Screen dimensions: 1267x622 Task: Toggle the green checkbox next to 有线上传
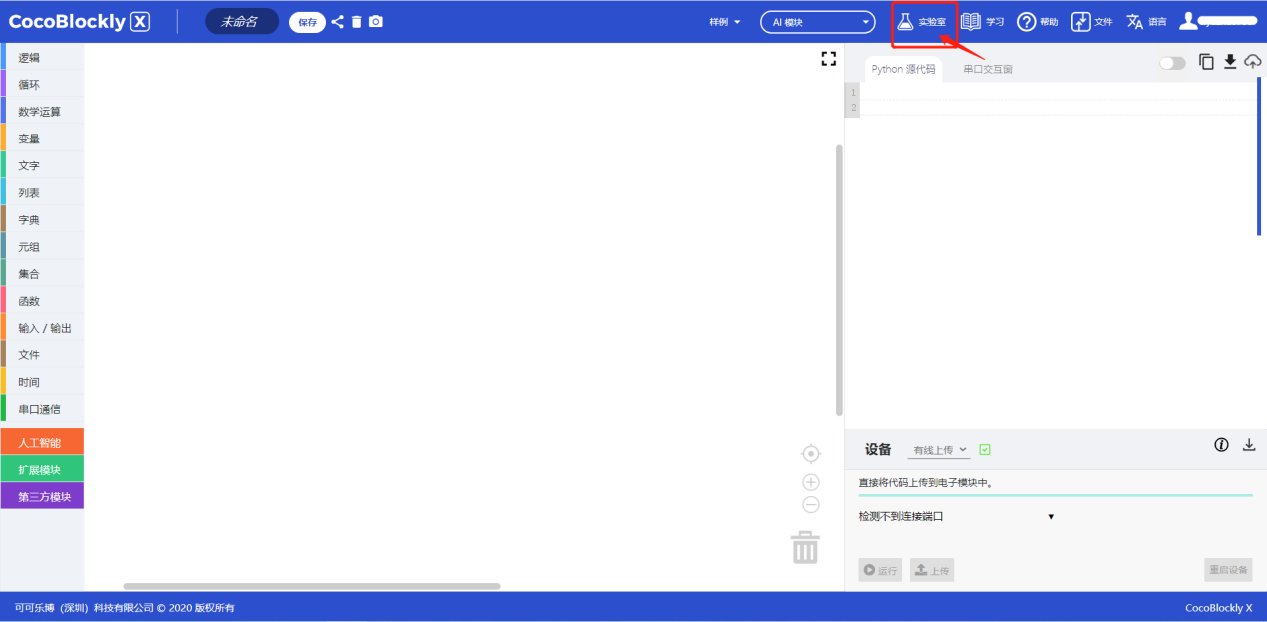[985, 450]
